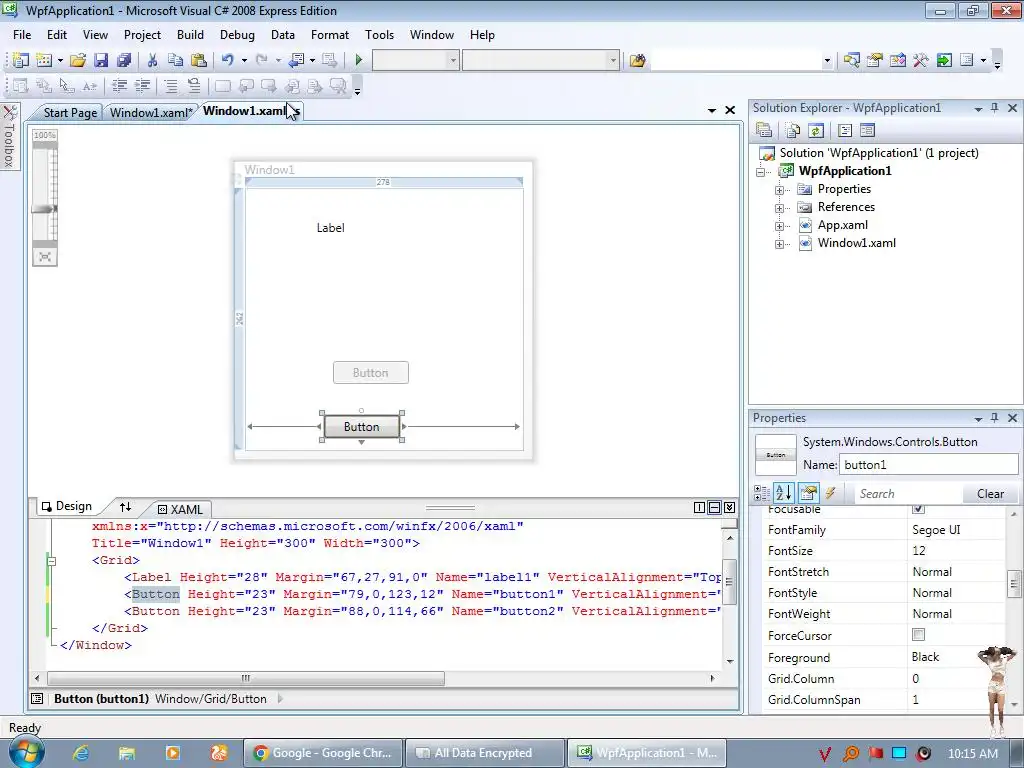The height and width of the screenshot is (768, 1024).
Task: Click the Window/Grid/Button breadcrumb path
Action: coord(211,699)
